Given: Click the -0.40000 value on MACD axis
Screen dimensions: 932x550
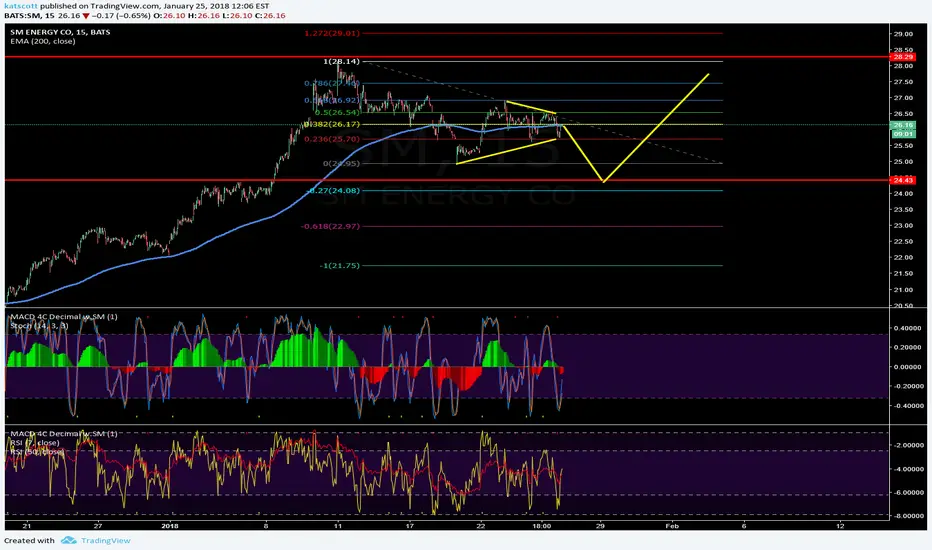Looking at the screenshot, I should pyautogui.click(x=908, y=406).
